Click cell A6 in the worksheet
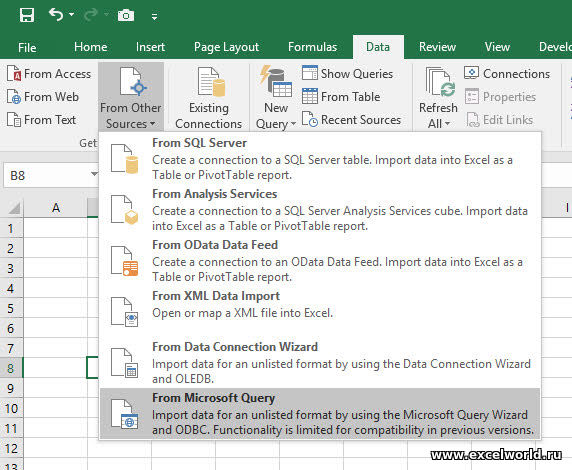 point(55,328)
